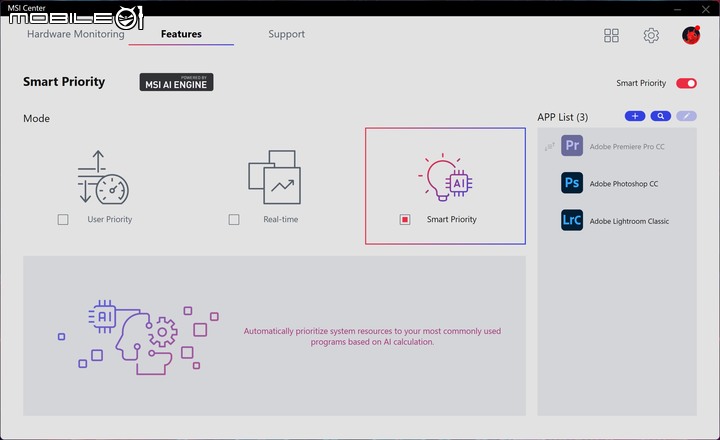This screenshot has height=440, width=720.
Task: Add an app with the plus button
Action: (x=635, y=116)
